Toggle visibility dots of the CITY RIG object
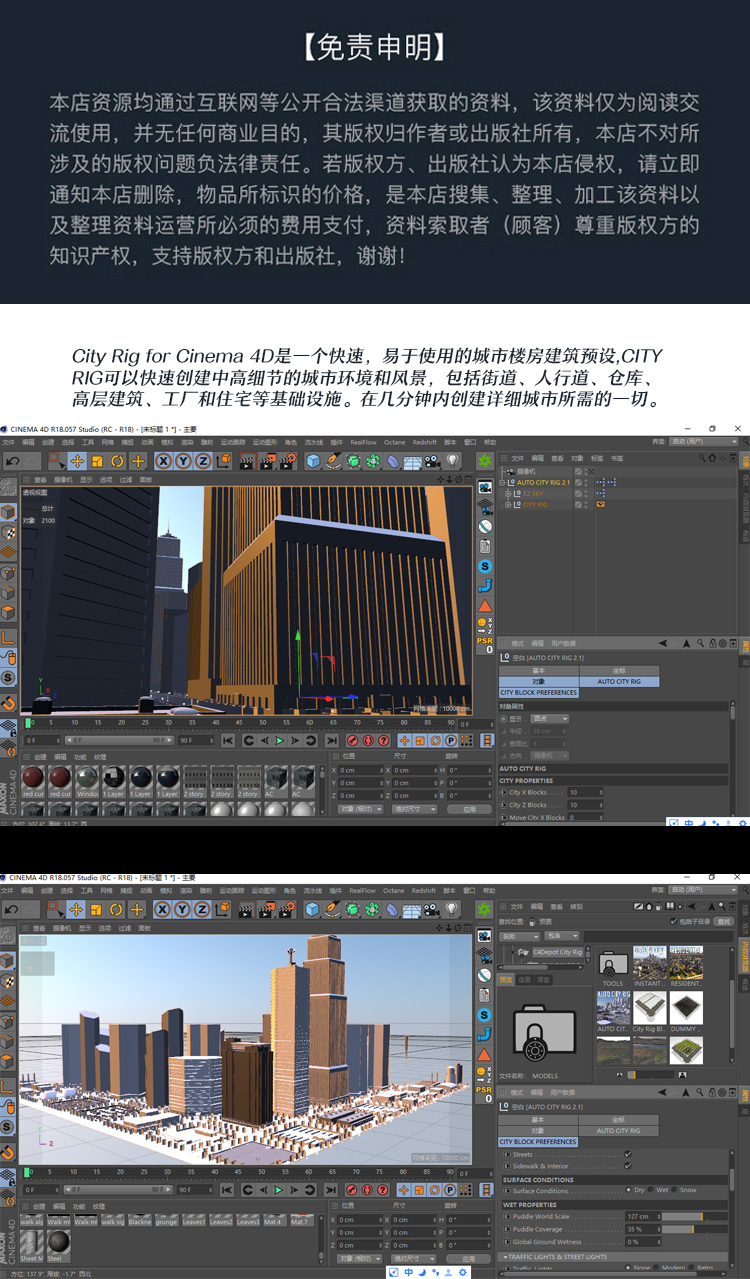This screenshot has height=1279, width=750. click(x=586, y=504)
